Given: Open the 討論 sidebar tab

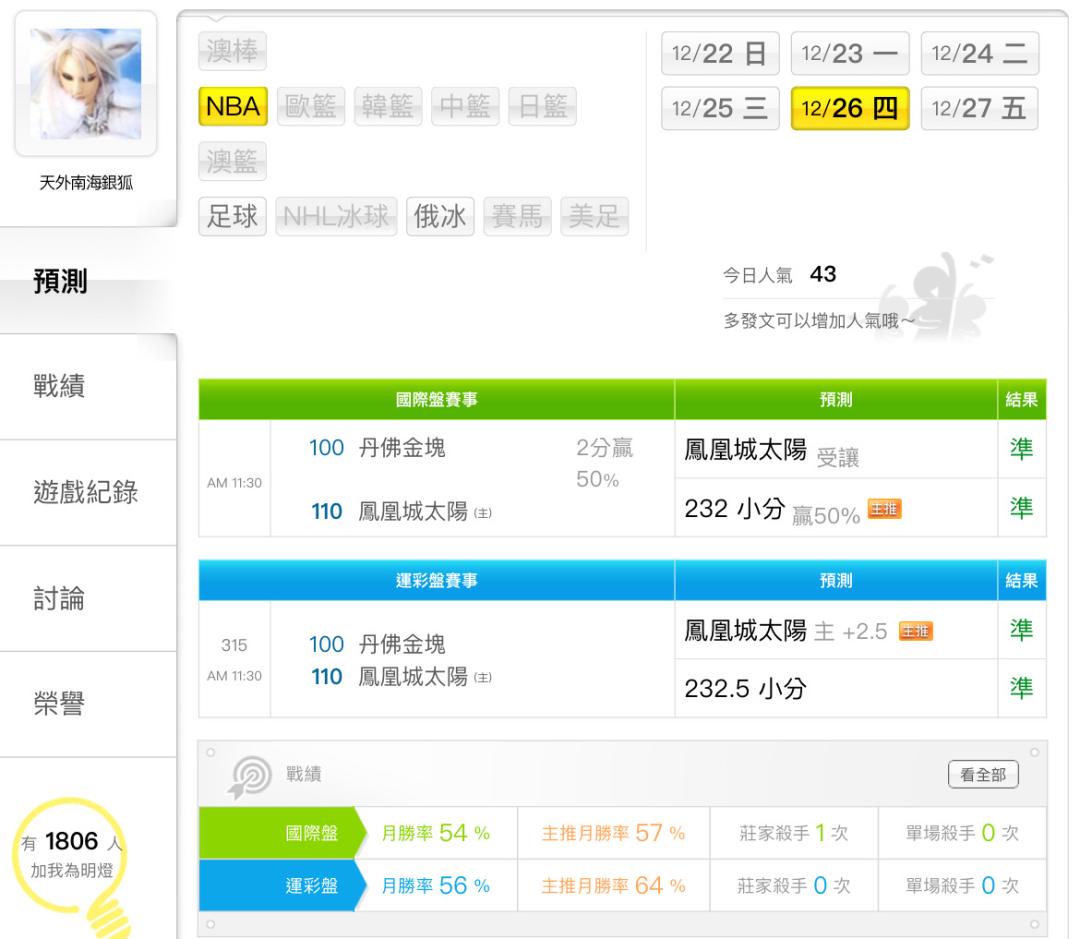Looking at the screenshot, I should pyautogui.click(x=88, y=598).
